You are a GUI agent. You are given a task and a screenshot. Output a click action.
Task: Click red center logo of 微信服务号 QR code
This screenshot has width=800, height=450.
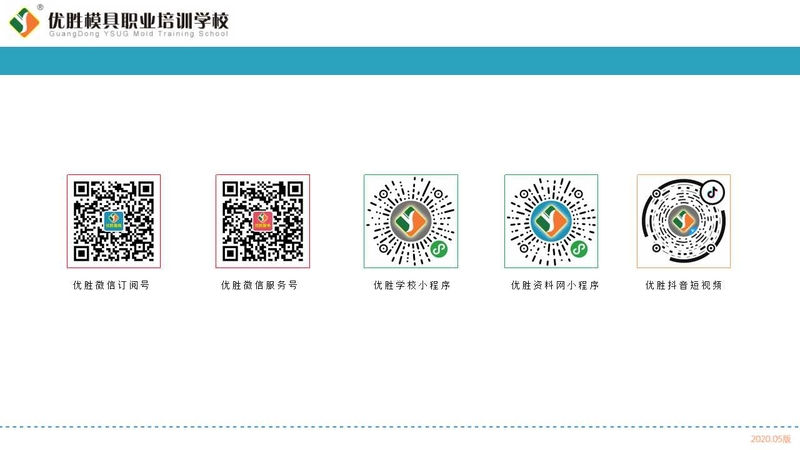[x=263, y=221]
